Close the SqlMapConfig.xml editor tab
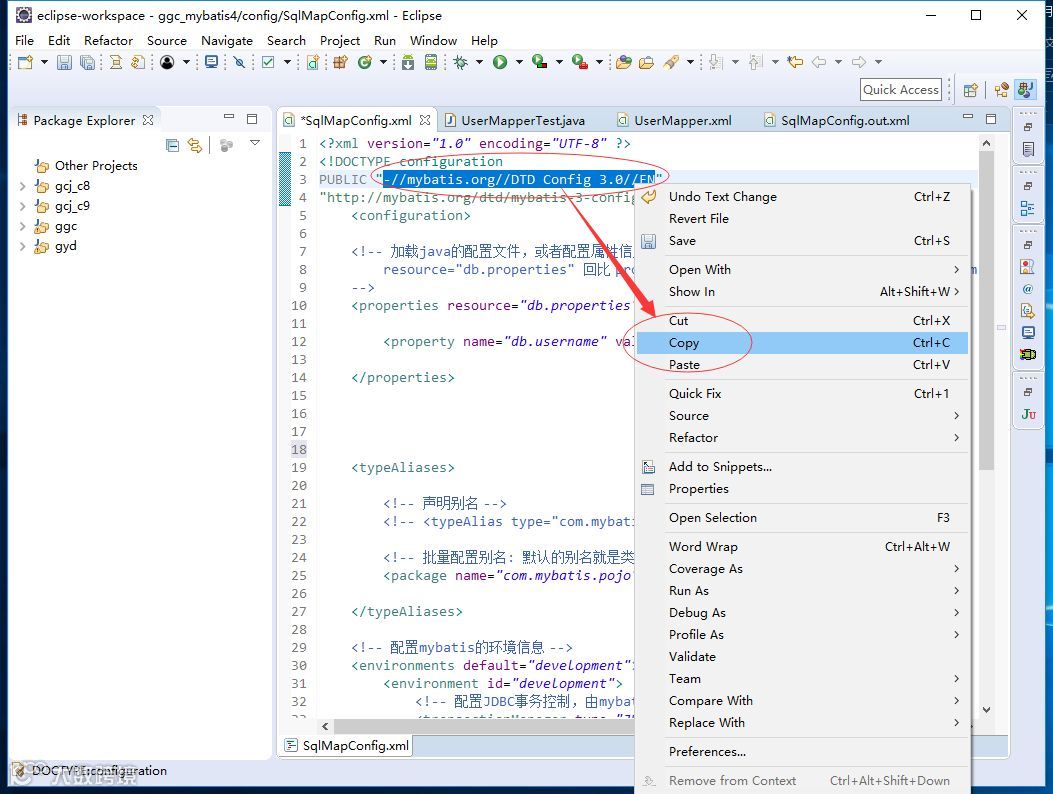Screen dimensions: 1053x794 [425, 120]
